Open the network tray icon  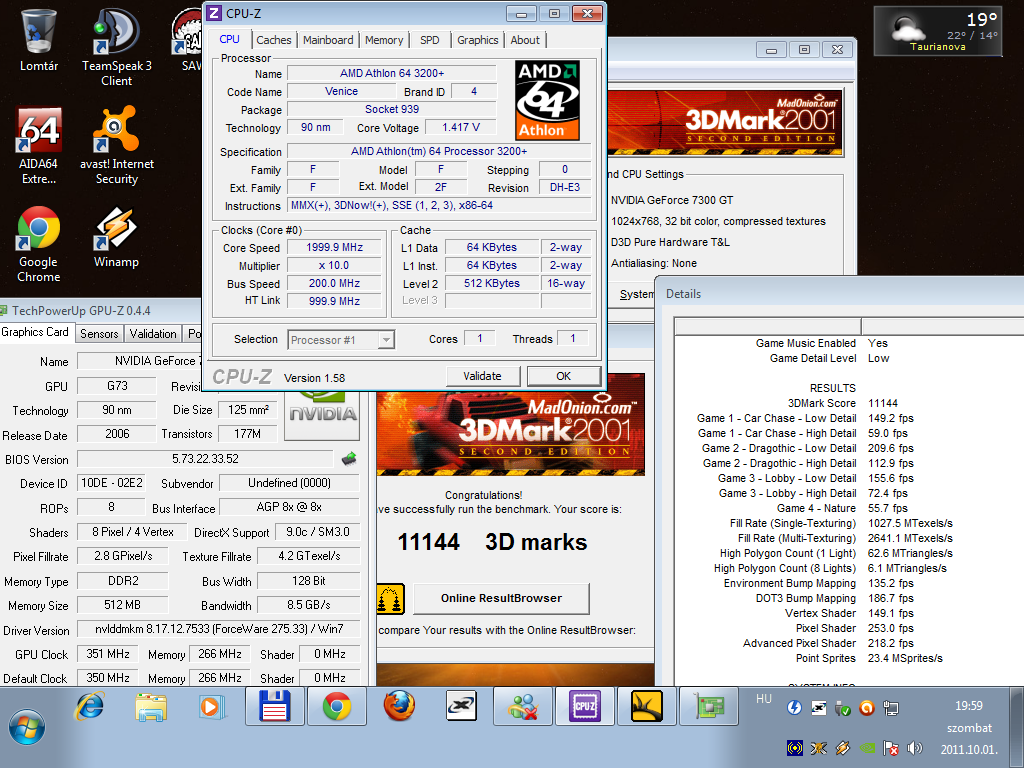(x=891, y=708)
